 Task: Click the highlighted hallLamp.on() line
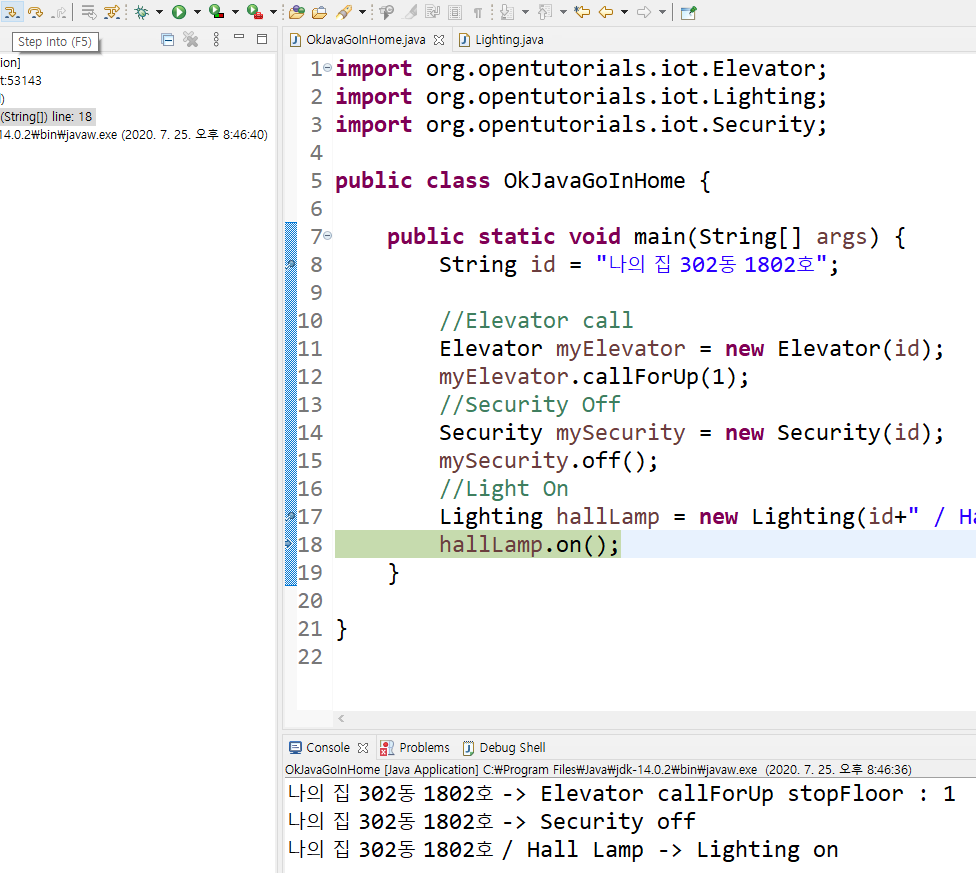click(x=478, y=544)
